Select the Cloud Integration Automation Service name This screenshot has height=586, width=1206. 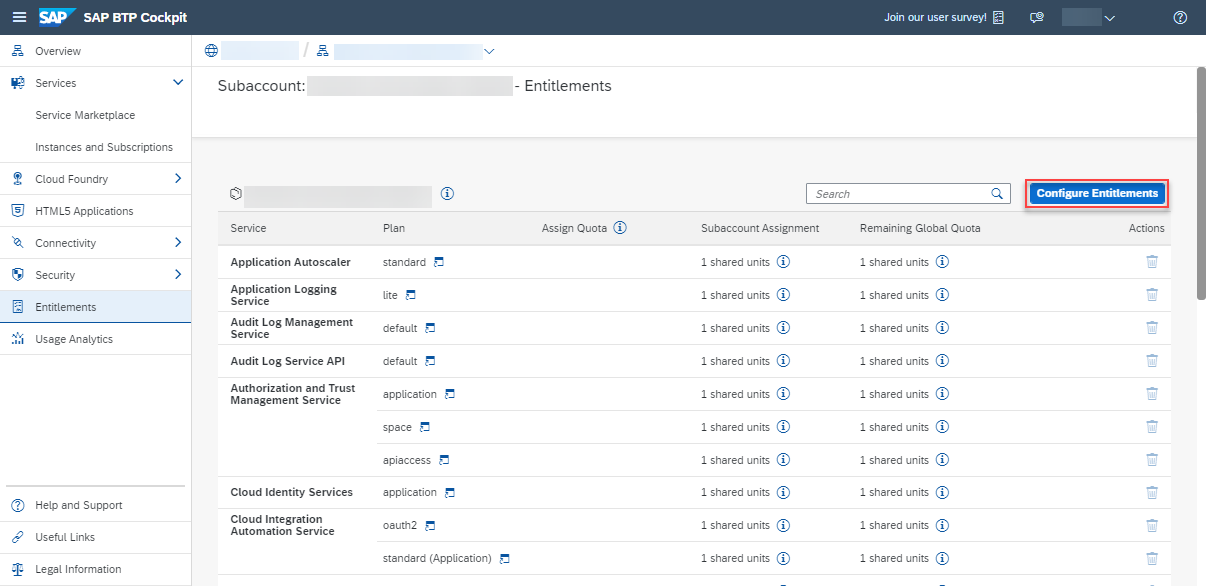282,525
